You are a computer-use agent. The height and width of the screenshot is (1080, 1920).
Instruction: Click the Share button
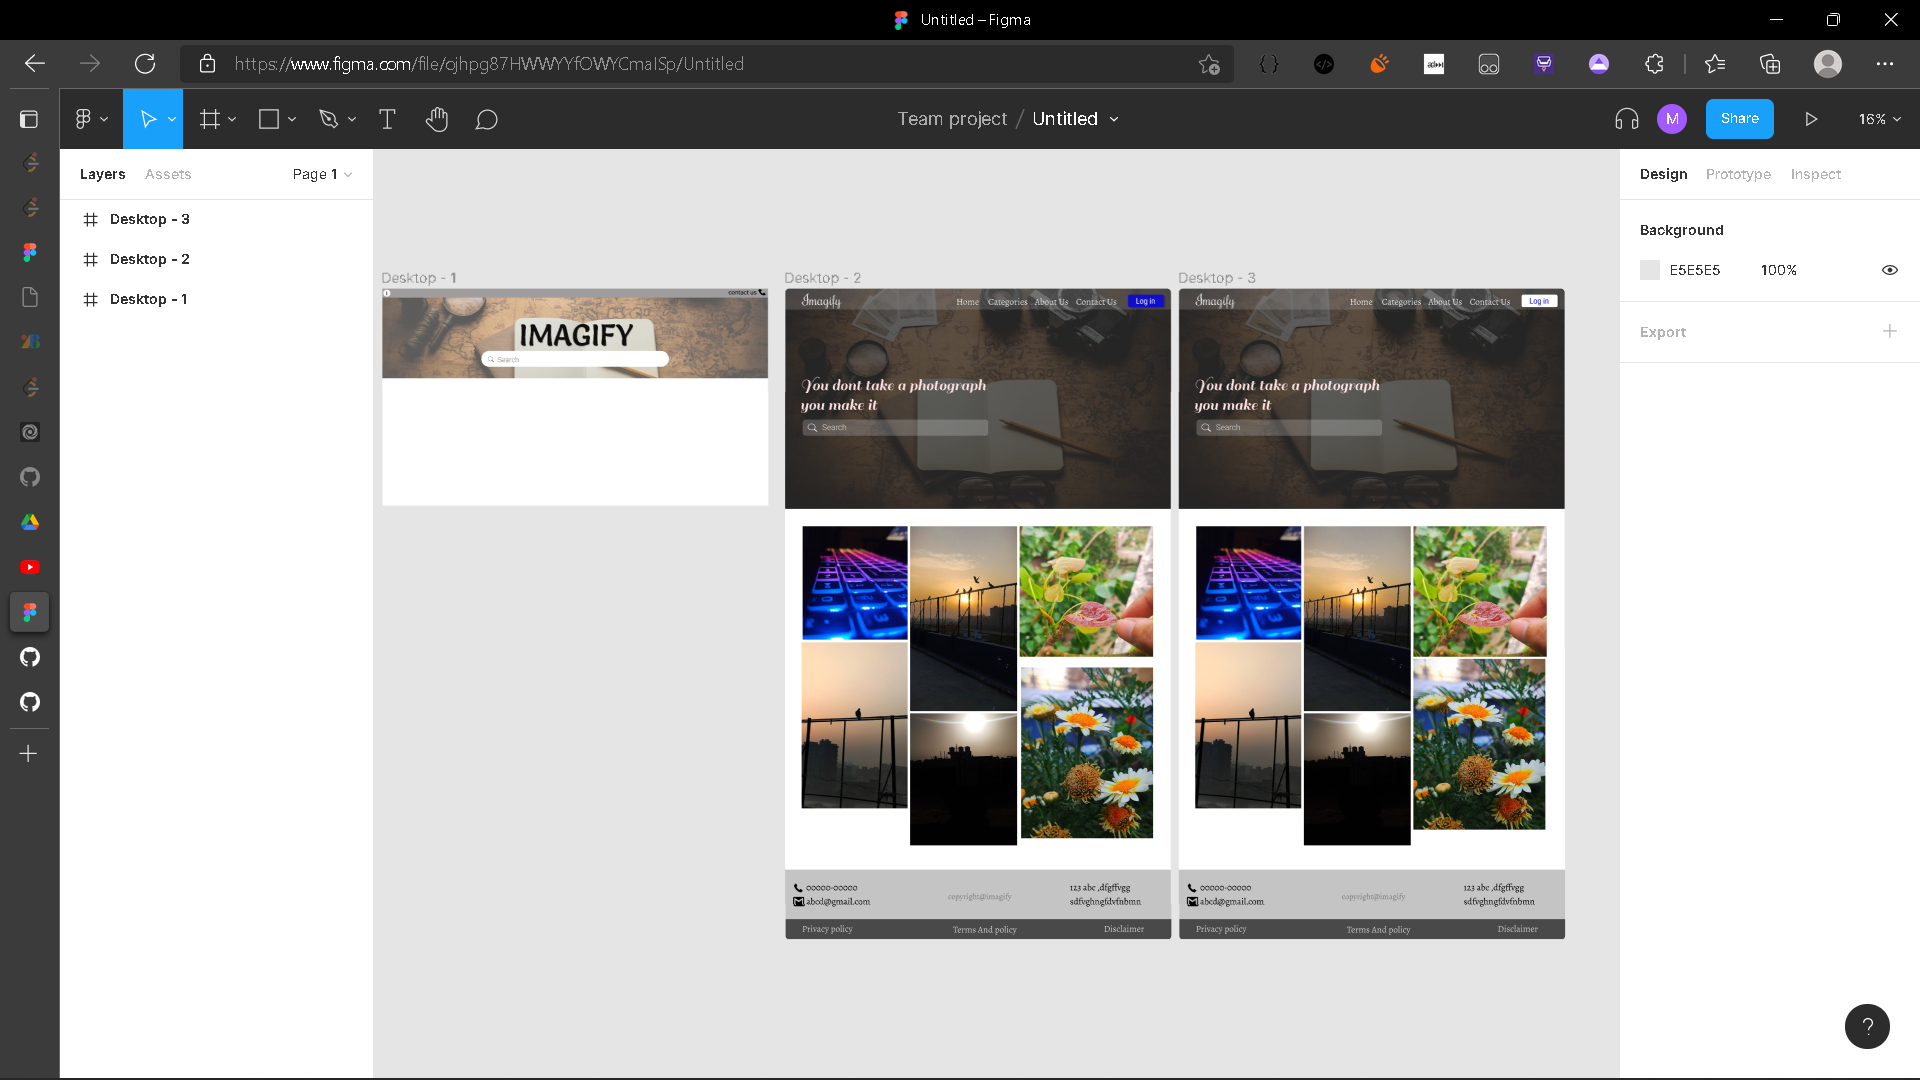tap(1739, 119)
